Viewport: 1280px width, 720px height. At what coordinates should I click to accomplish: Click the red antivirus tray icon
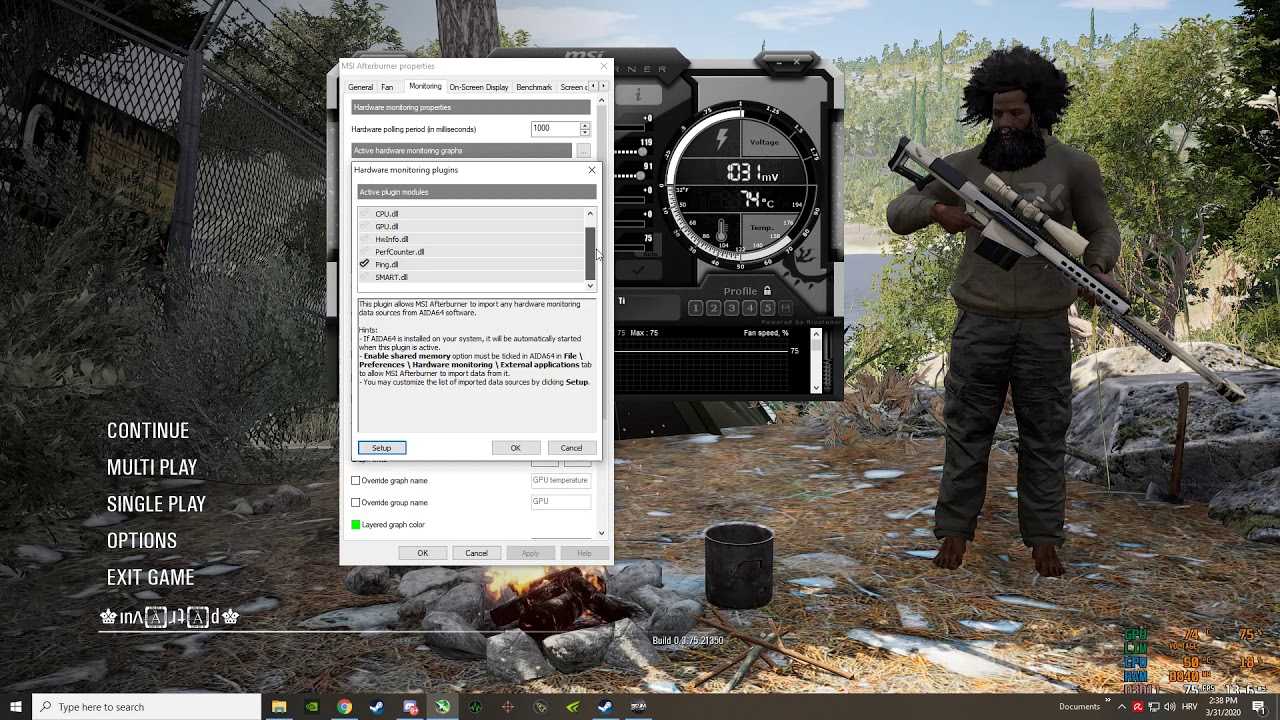tap(1138, 707)
